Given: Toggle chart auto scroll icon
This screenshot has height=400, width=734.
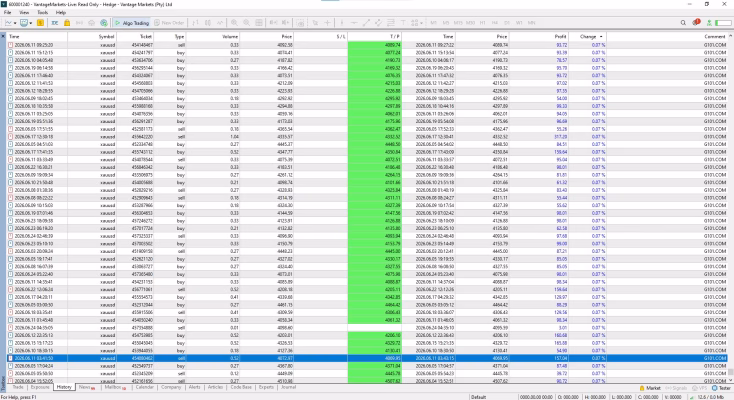Looking at the screenshot, I should (273, 22).
